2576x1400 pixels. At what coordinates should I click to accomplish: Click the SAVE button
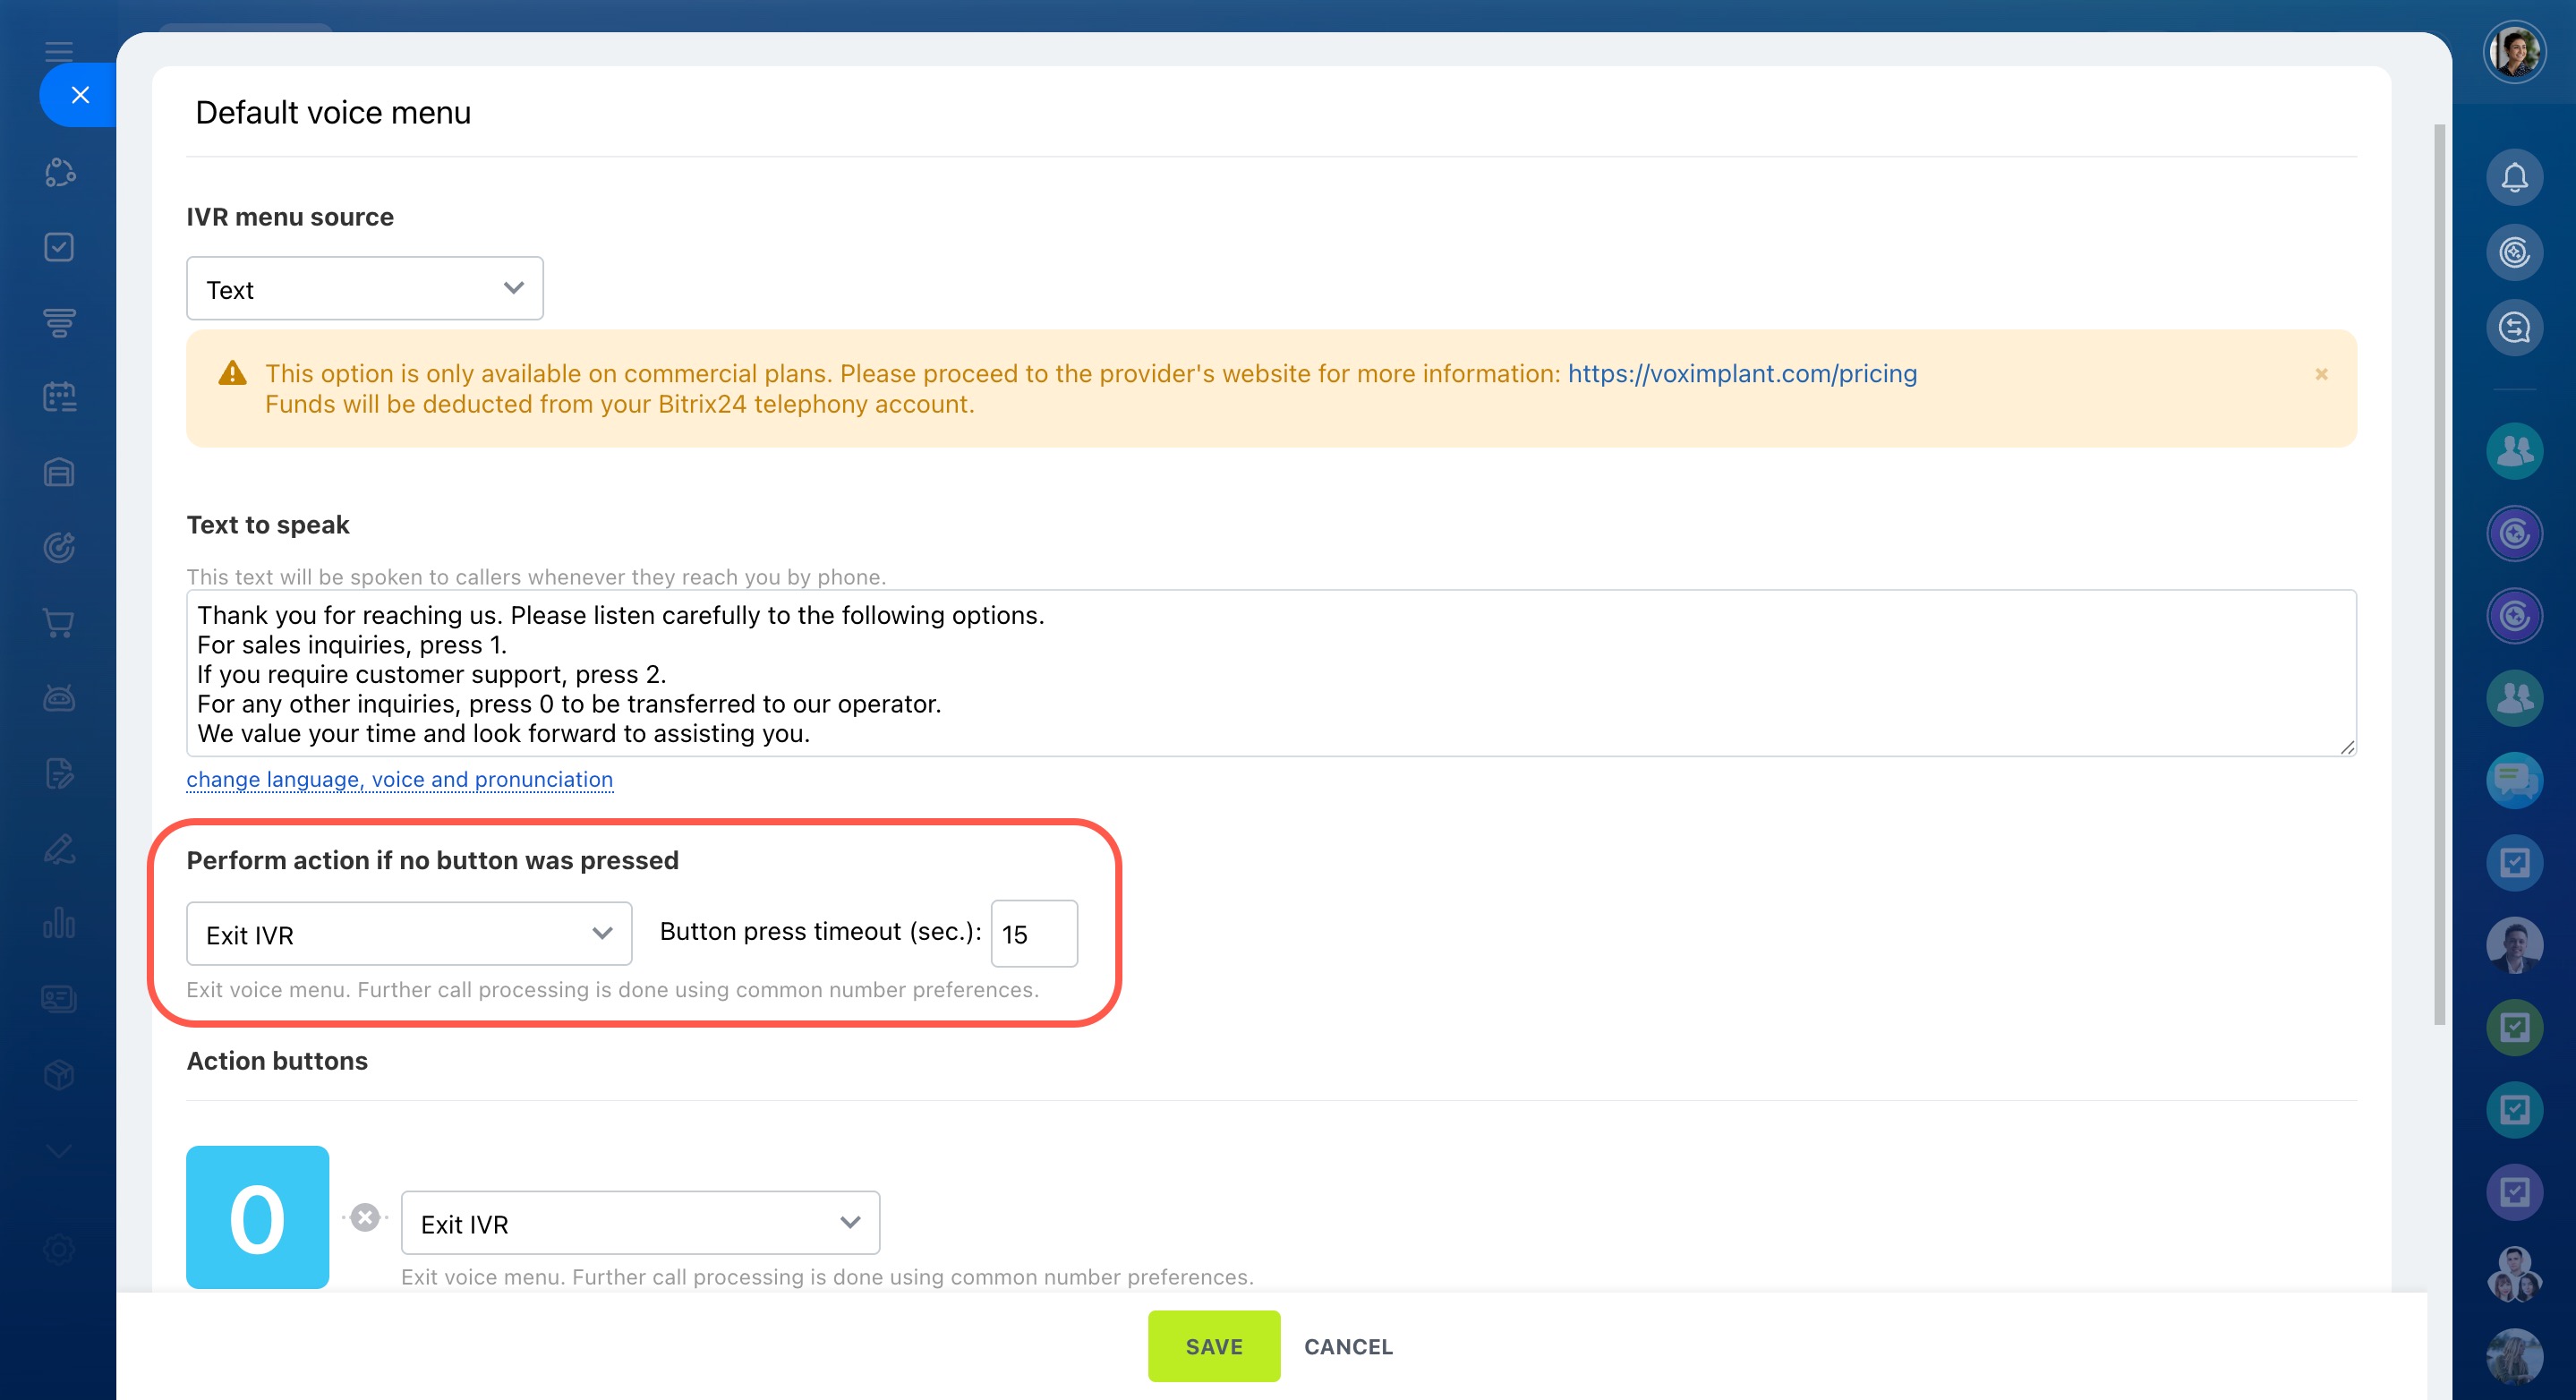(x=1213, y=1346)
